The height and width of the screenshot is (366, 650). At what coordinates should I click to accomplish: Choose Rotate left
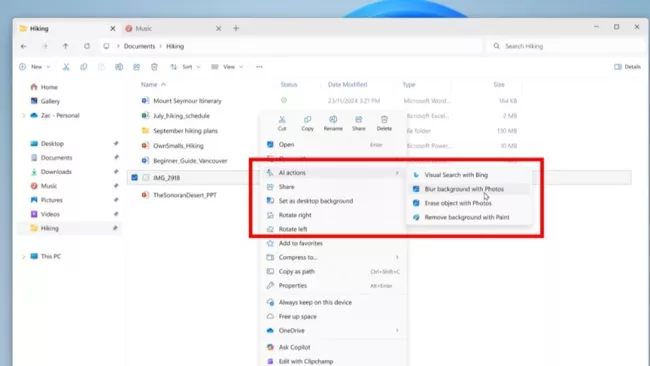tap(334, 229)
